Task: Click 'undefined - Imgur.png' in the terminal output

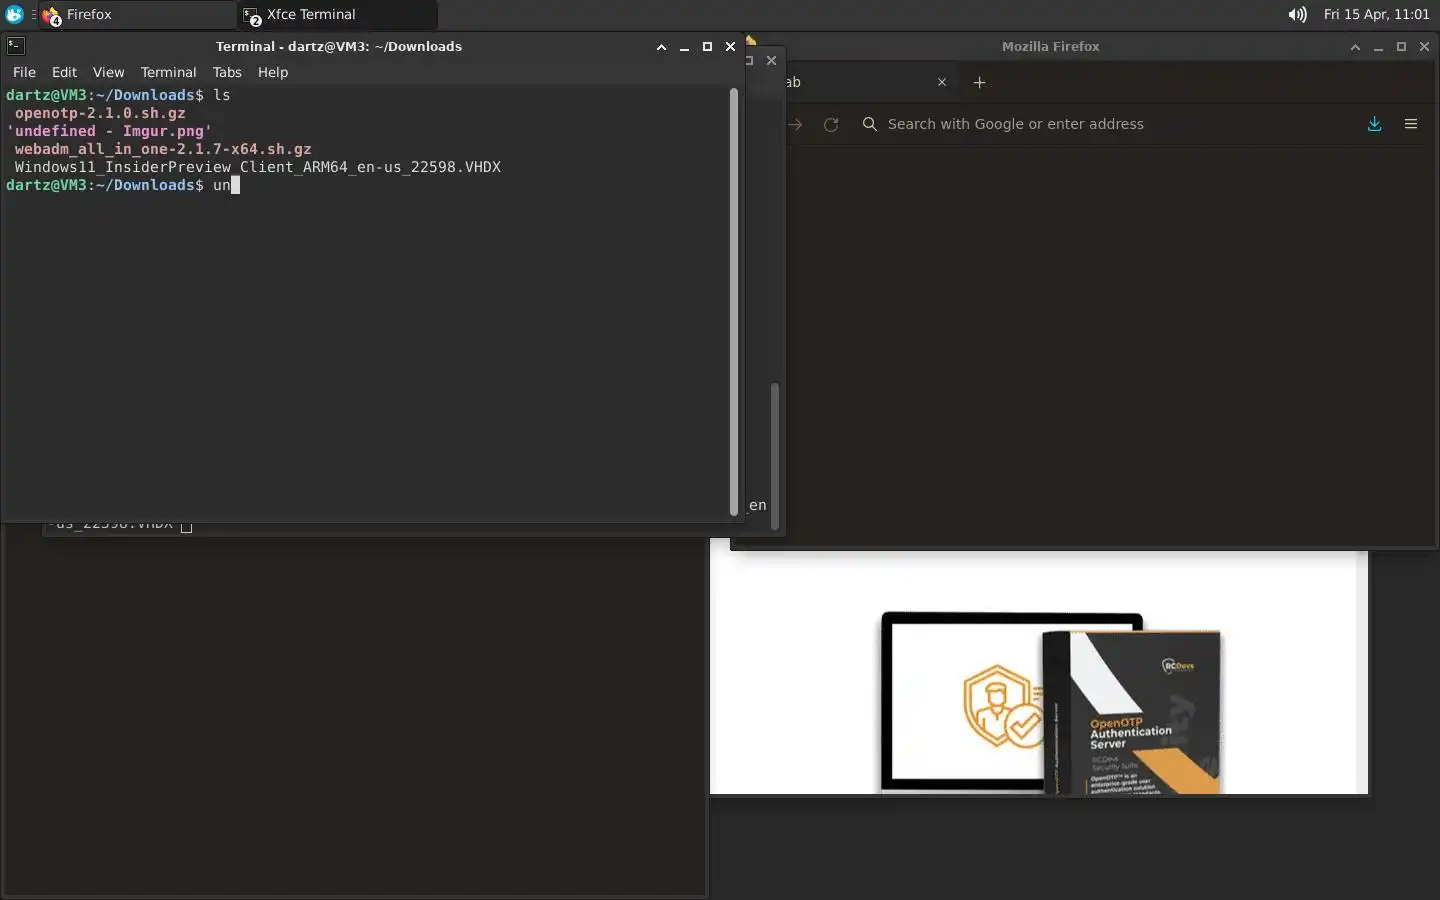Action: (x=109, y=131)
